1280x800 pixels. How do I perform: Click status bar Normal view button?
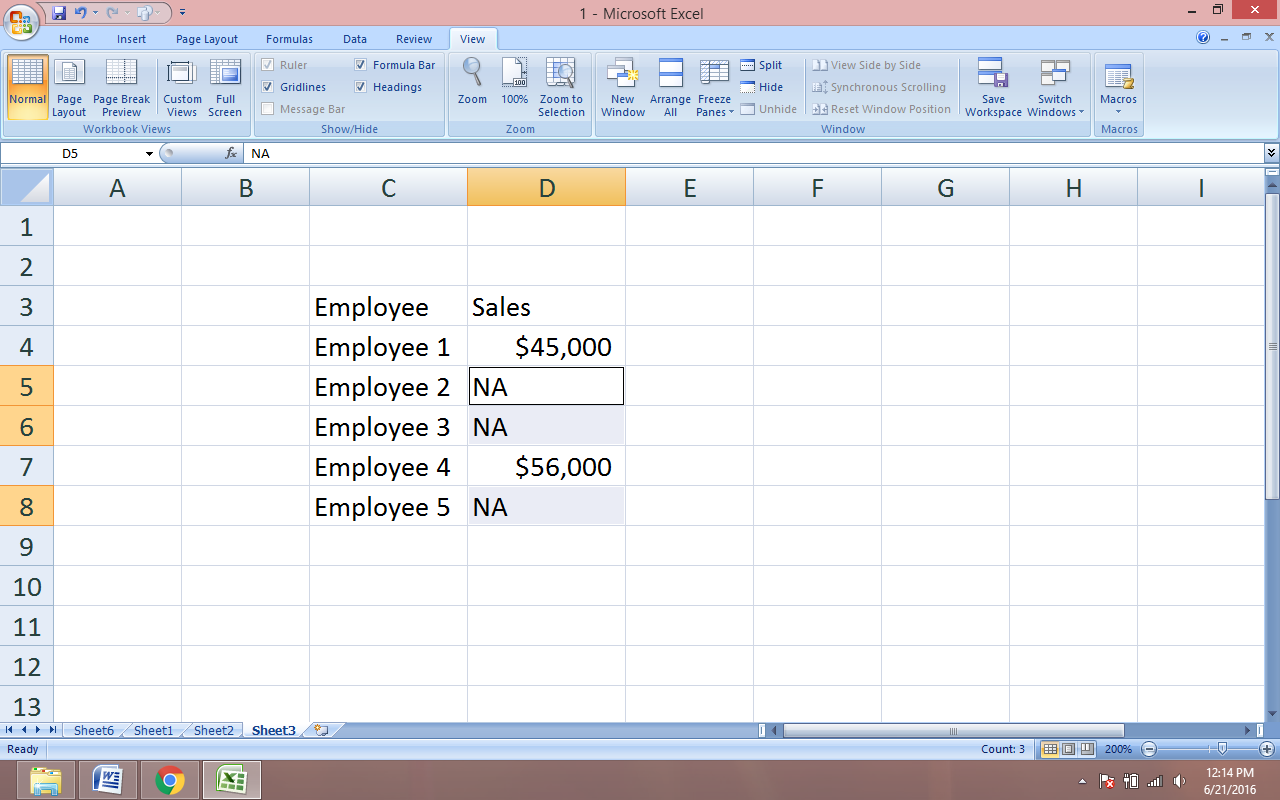(1050, 749)
